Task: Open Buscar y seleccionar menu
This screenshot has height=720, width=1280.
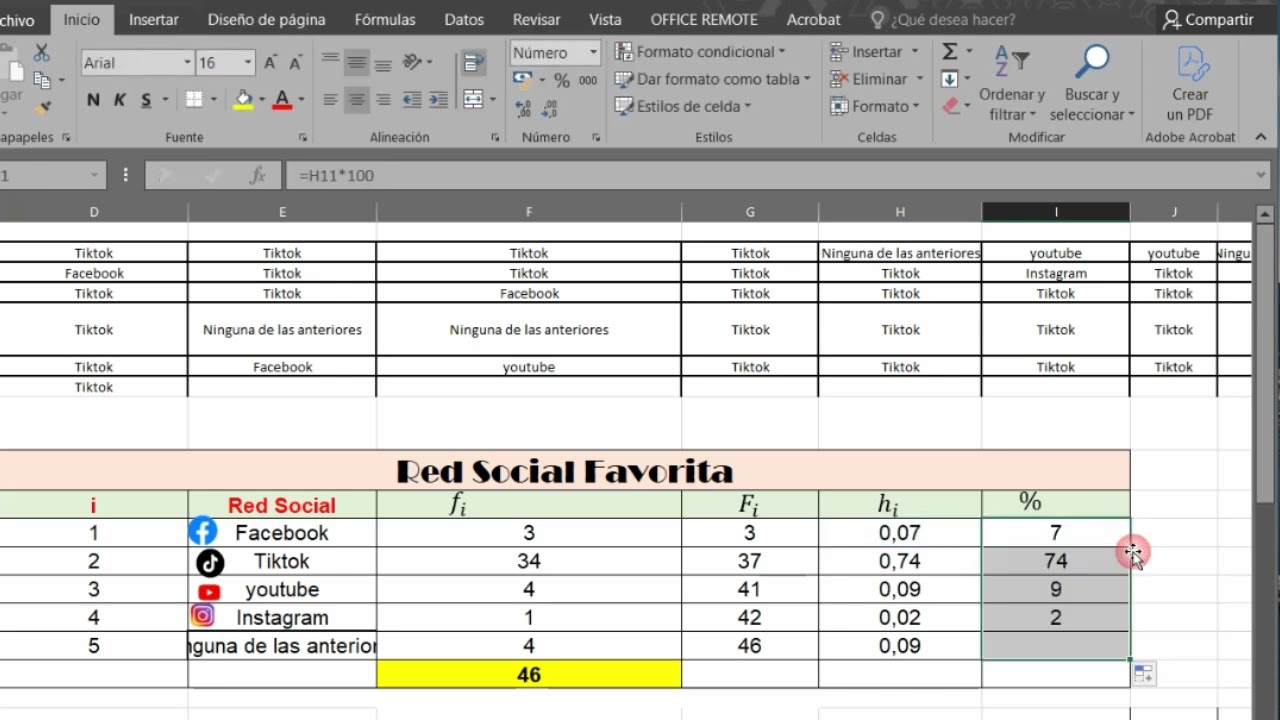Action: coord(1092,84)
